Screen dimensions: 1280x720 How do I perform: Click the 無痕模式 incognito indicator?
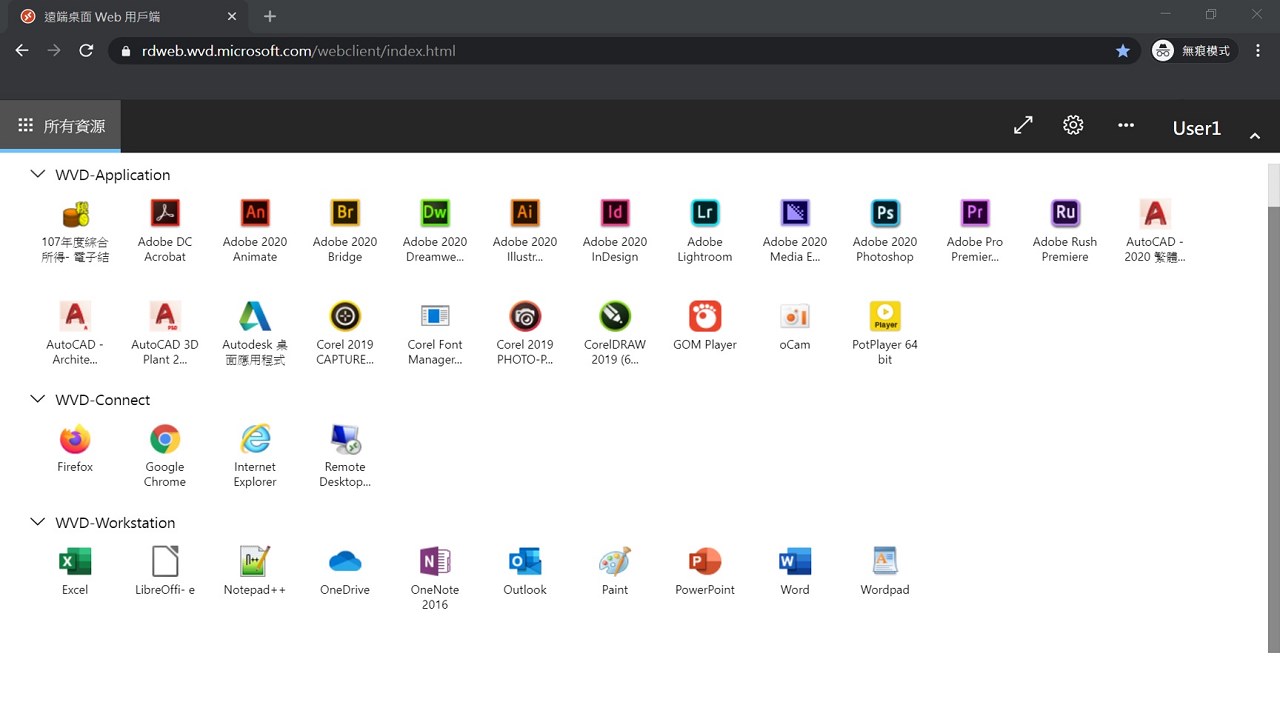1194,50
